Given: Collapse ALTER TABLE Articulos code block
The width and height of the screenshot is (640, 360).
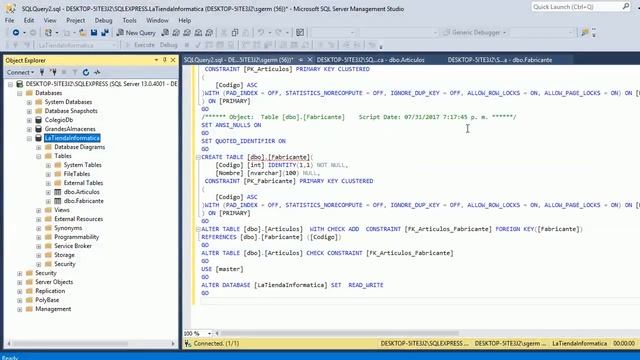Looking at the screenshot, I should [198, 229].
